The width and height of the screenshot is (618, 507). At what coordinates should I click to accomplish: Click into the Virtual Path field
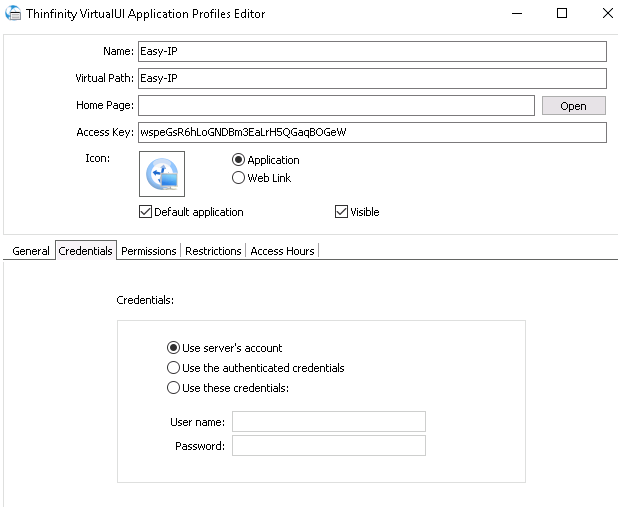[x=372, y=78]
